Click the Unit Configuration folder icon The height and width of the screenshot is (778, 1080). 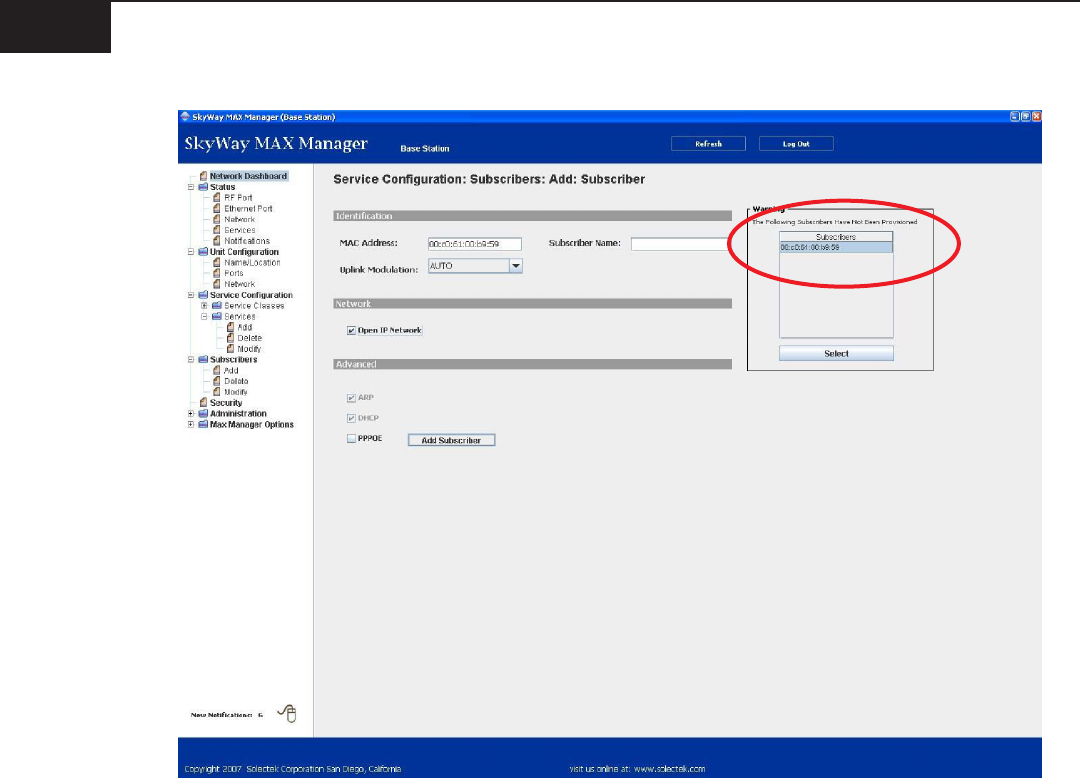[203, 252]
